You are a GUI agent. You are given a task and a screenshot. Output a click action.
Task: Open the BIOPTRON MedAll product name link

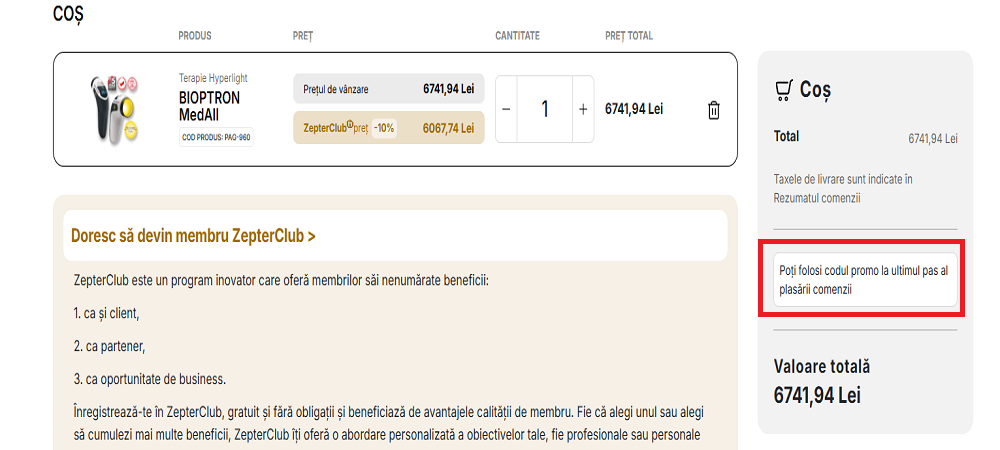point(209,106)
